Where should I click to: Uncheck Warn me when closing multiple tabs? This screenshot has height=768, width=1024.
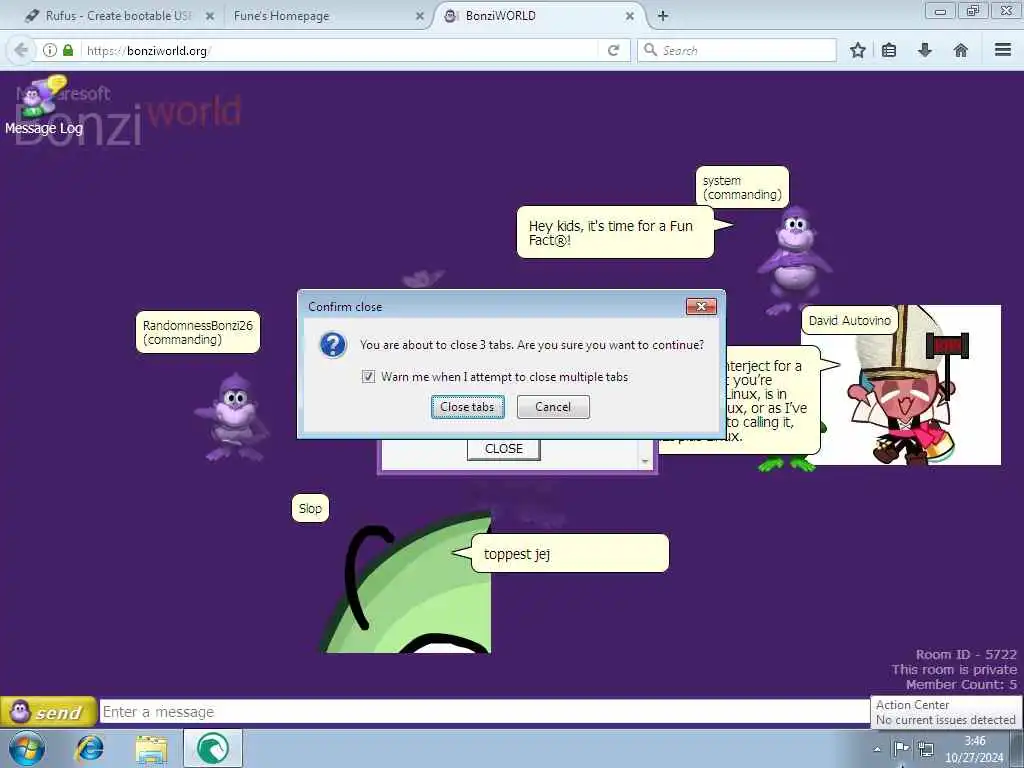point(368,377)
